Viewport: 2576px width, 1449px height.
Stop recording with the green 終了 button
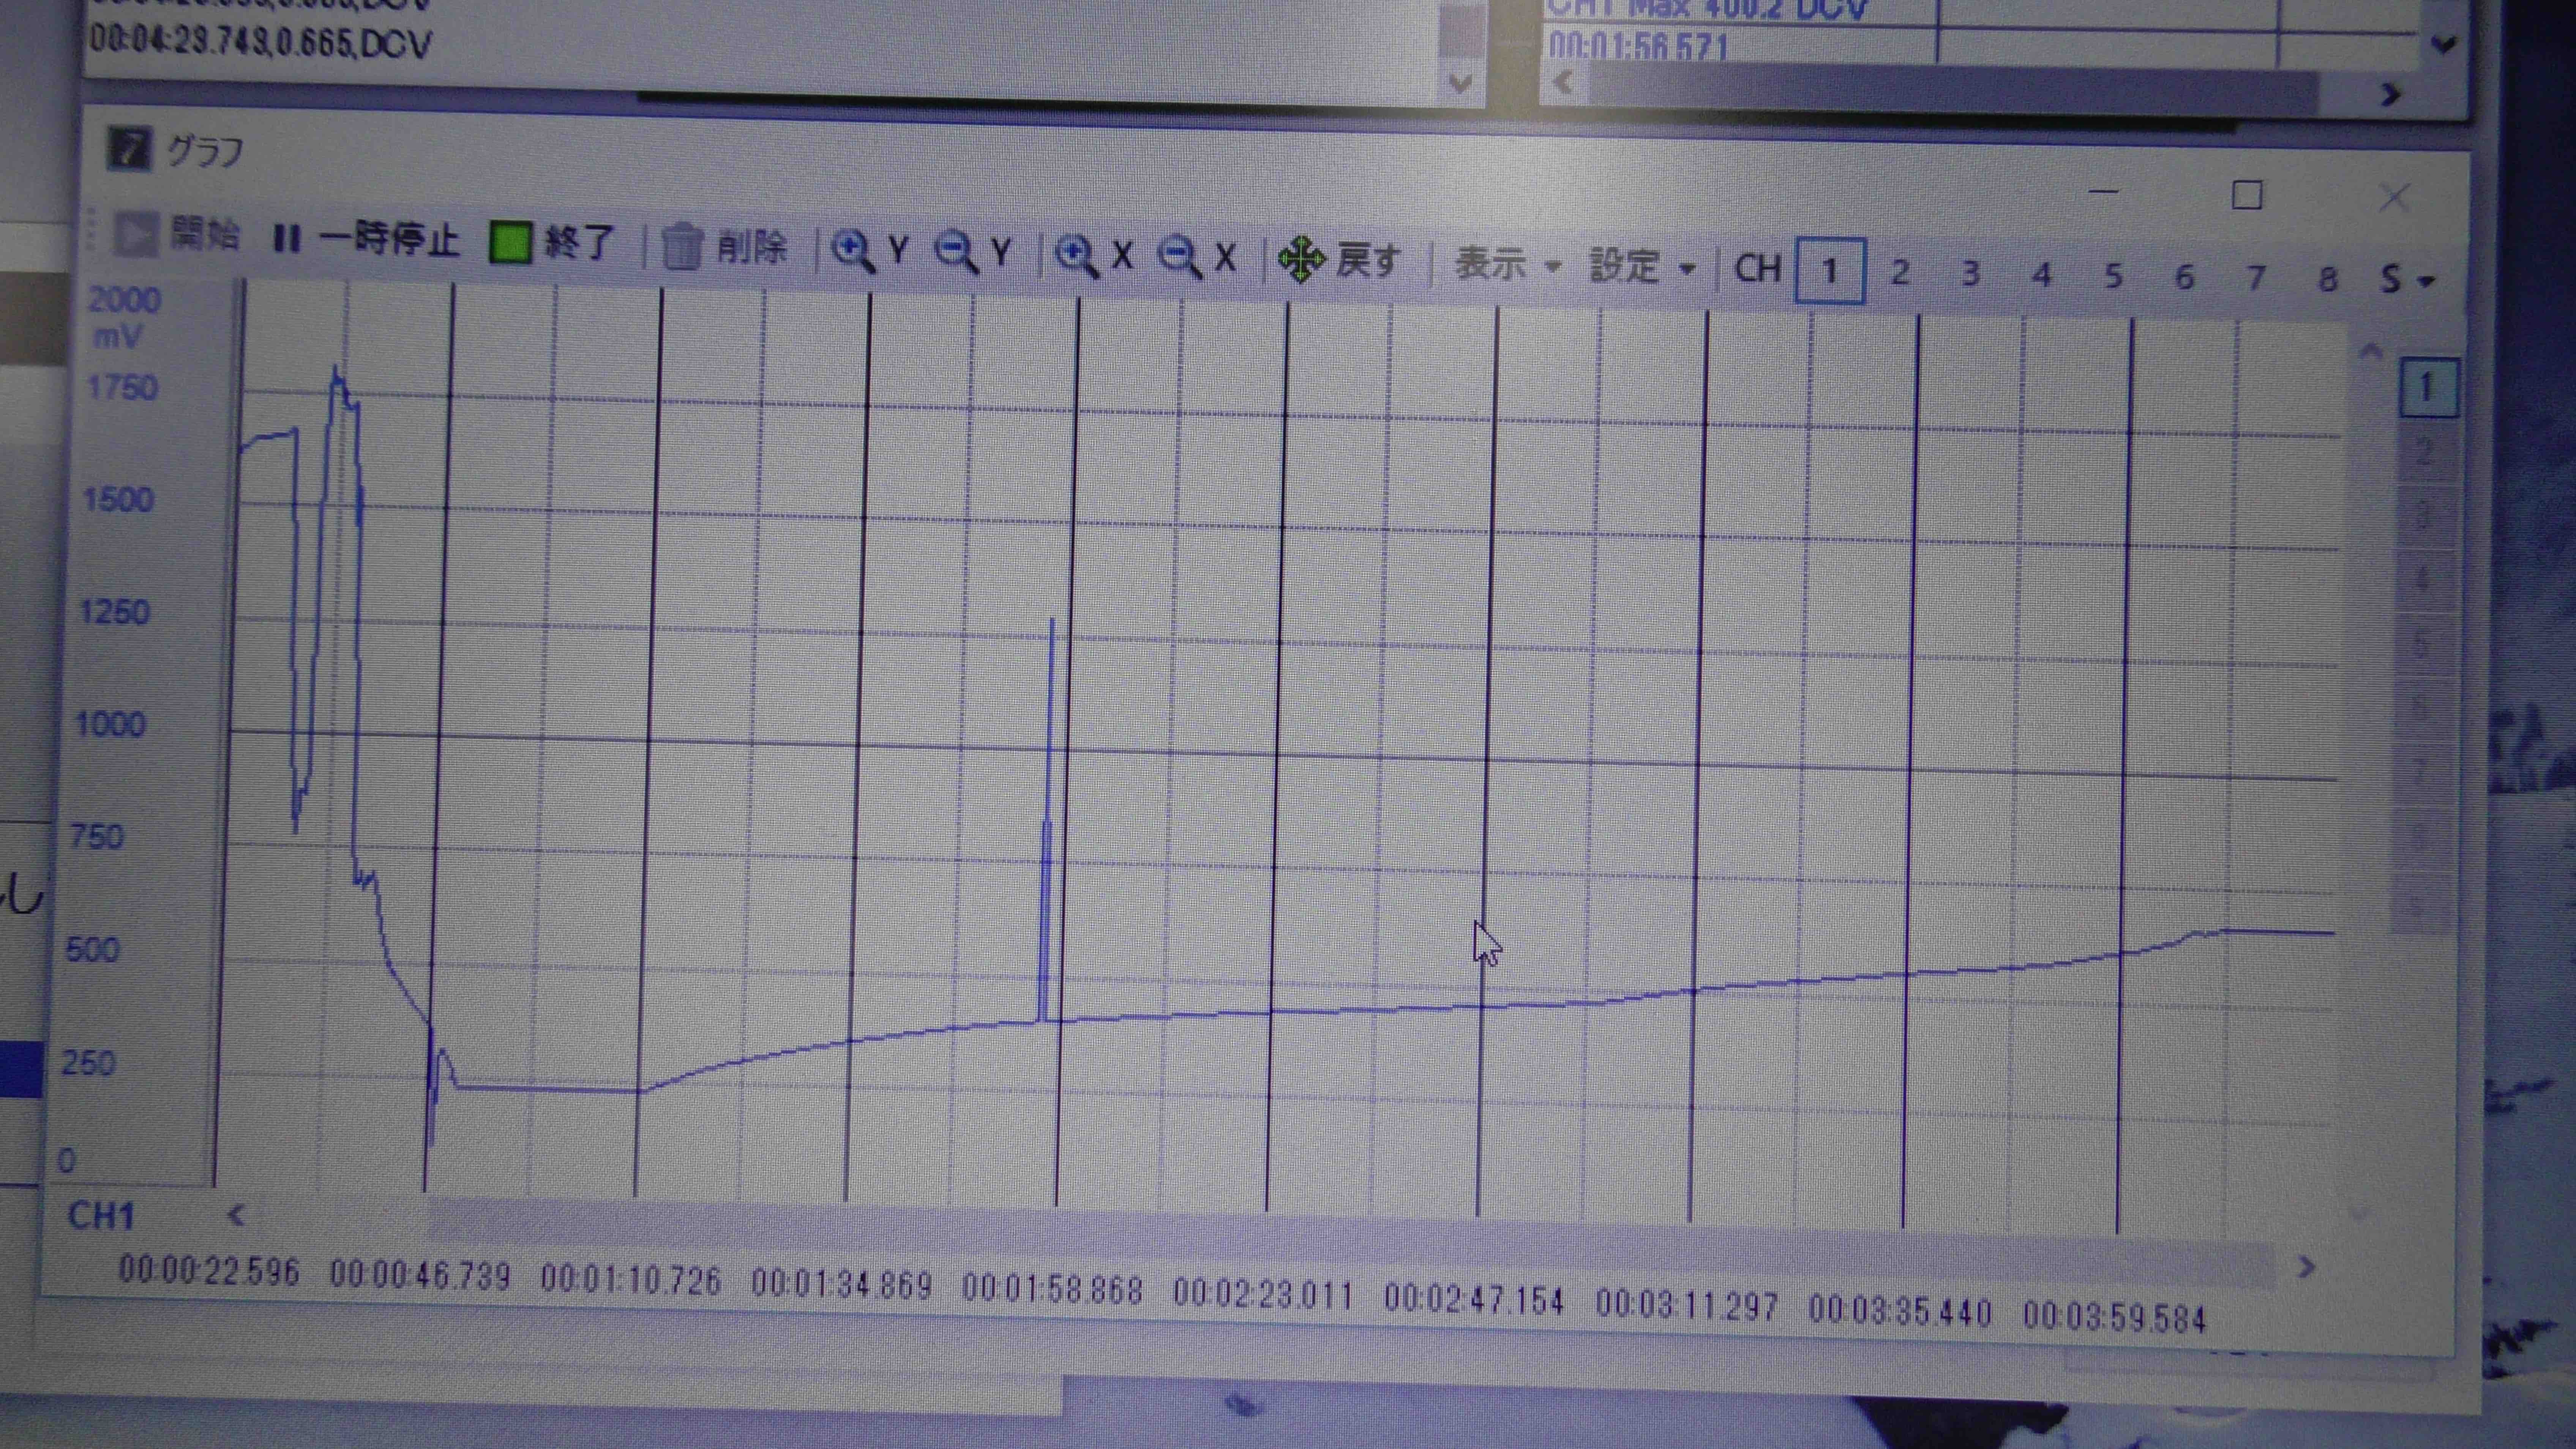coord(552,243)
